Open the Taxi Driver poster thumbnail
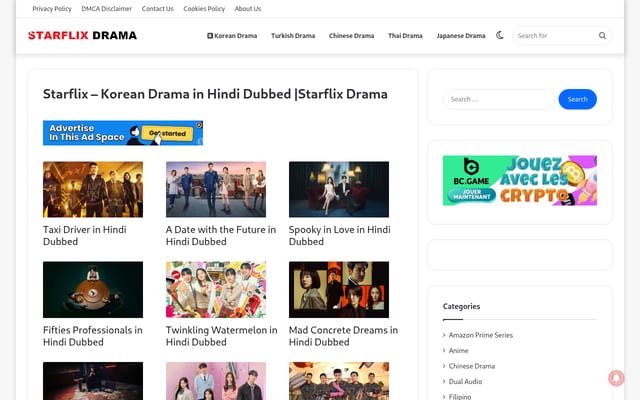The height and width of the screenshot is (400, 640). 93,189
